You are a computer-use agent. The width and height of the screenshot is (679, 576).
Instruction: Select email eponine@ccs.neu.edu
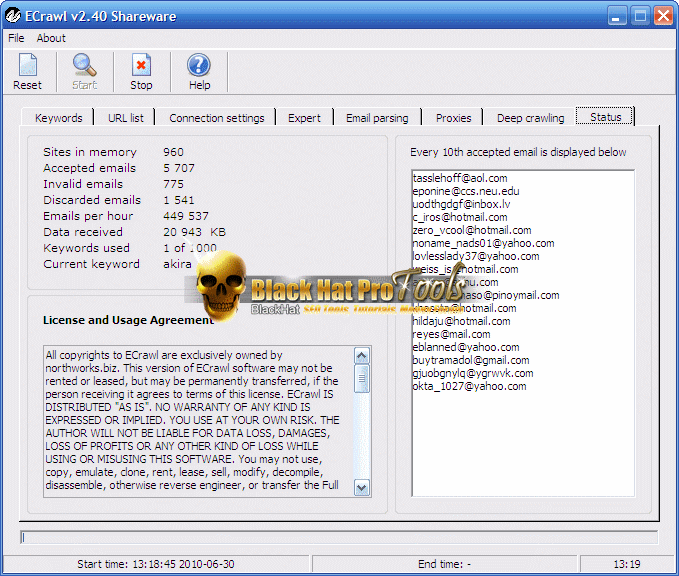(x=466, y=191)
